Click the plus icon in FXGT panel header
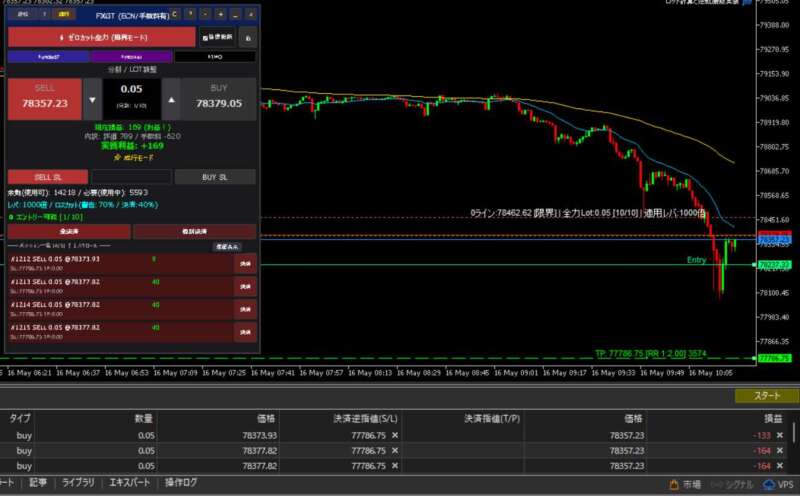This screenshot has width=800, height=496. (220, 14)
